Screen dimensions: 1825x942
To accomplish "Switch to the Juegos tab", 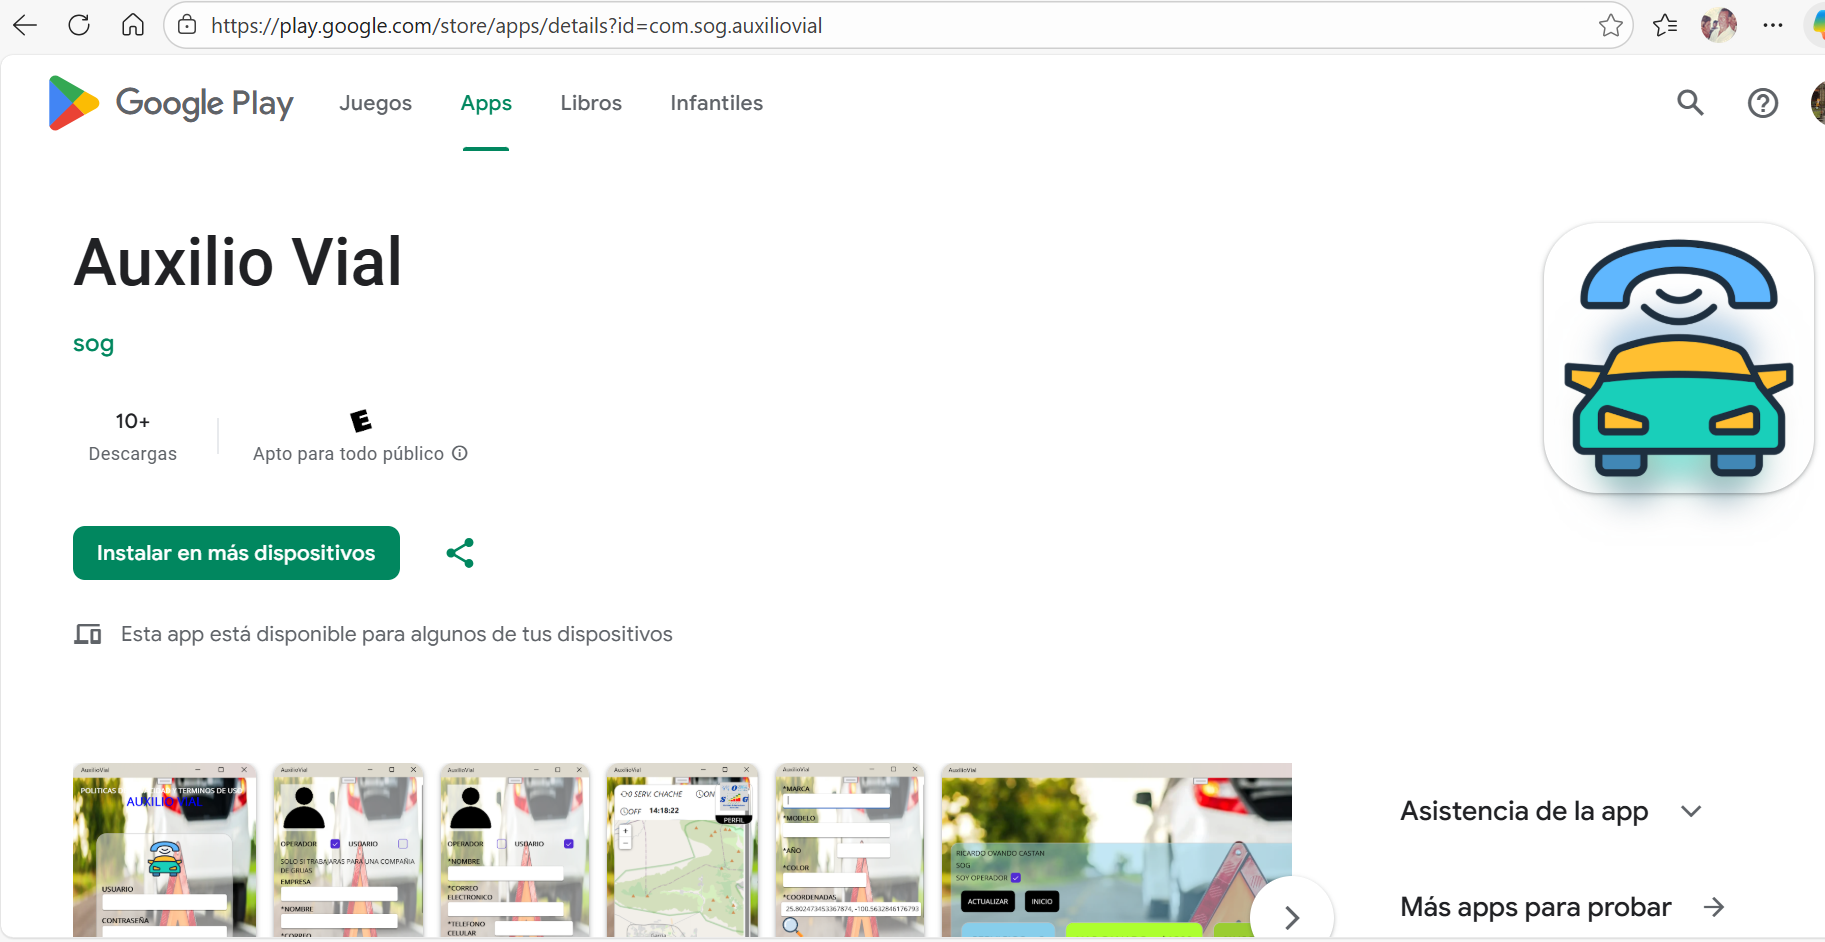I will pyautogui.click(x=375, y=103).
